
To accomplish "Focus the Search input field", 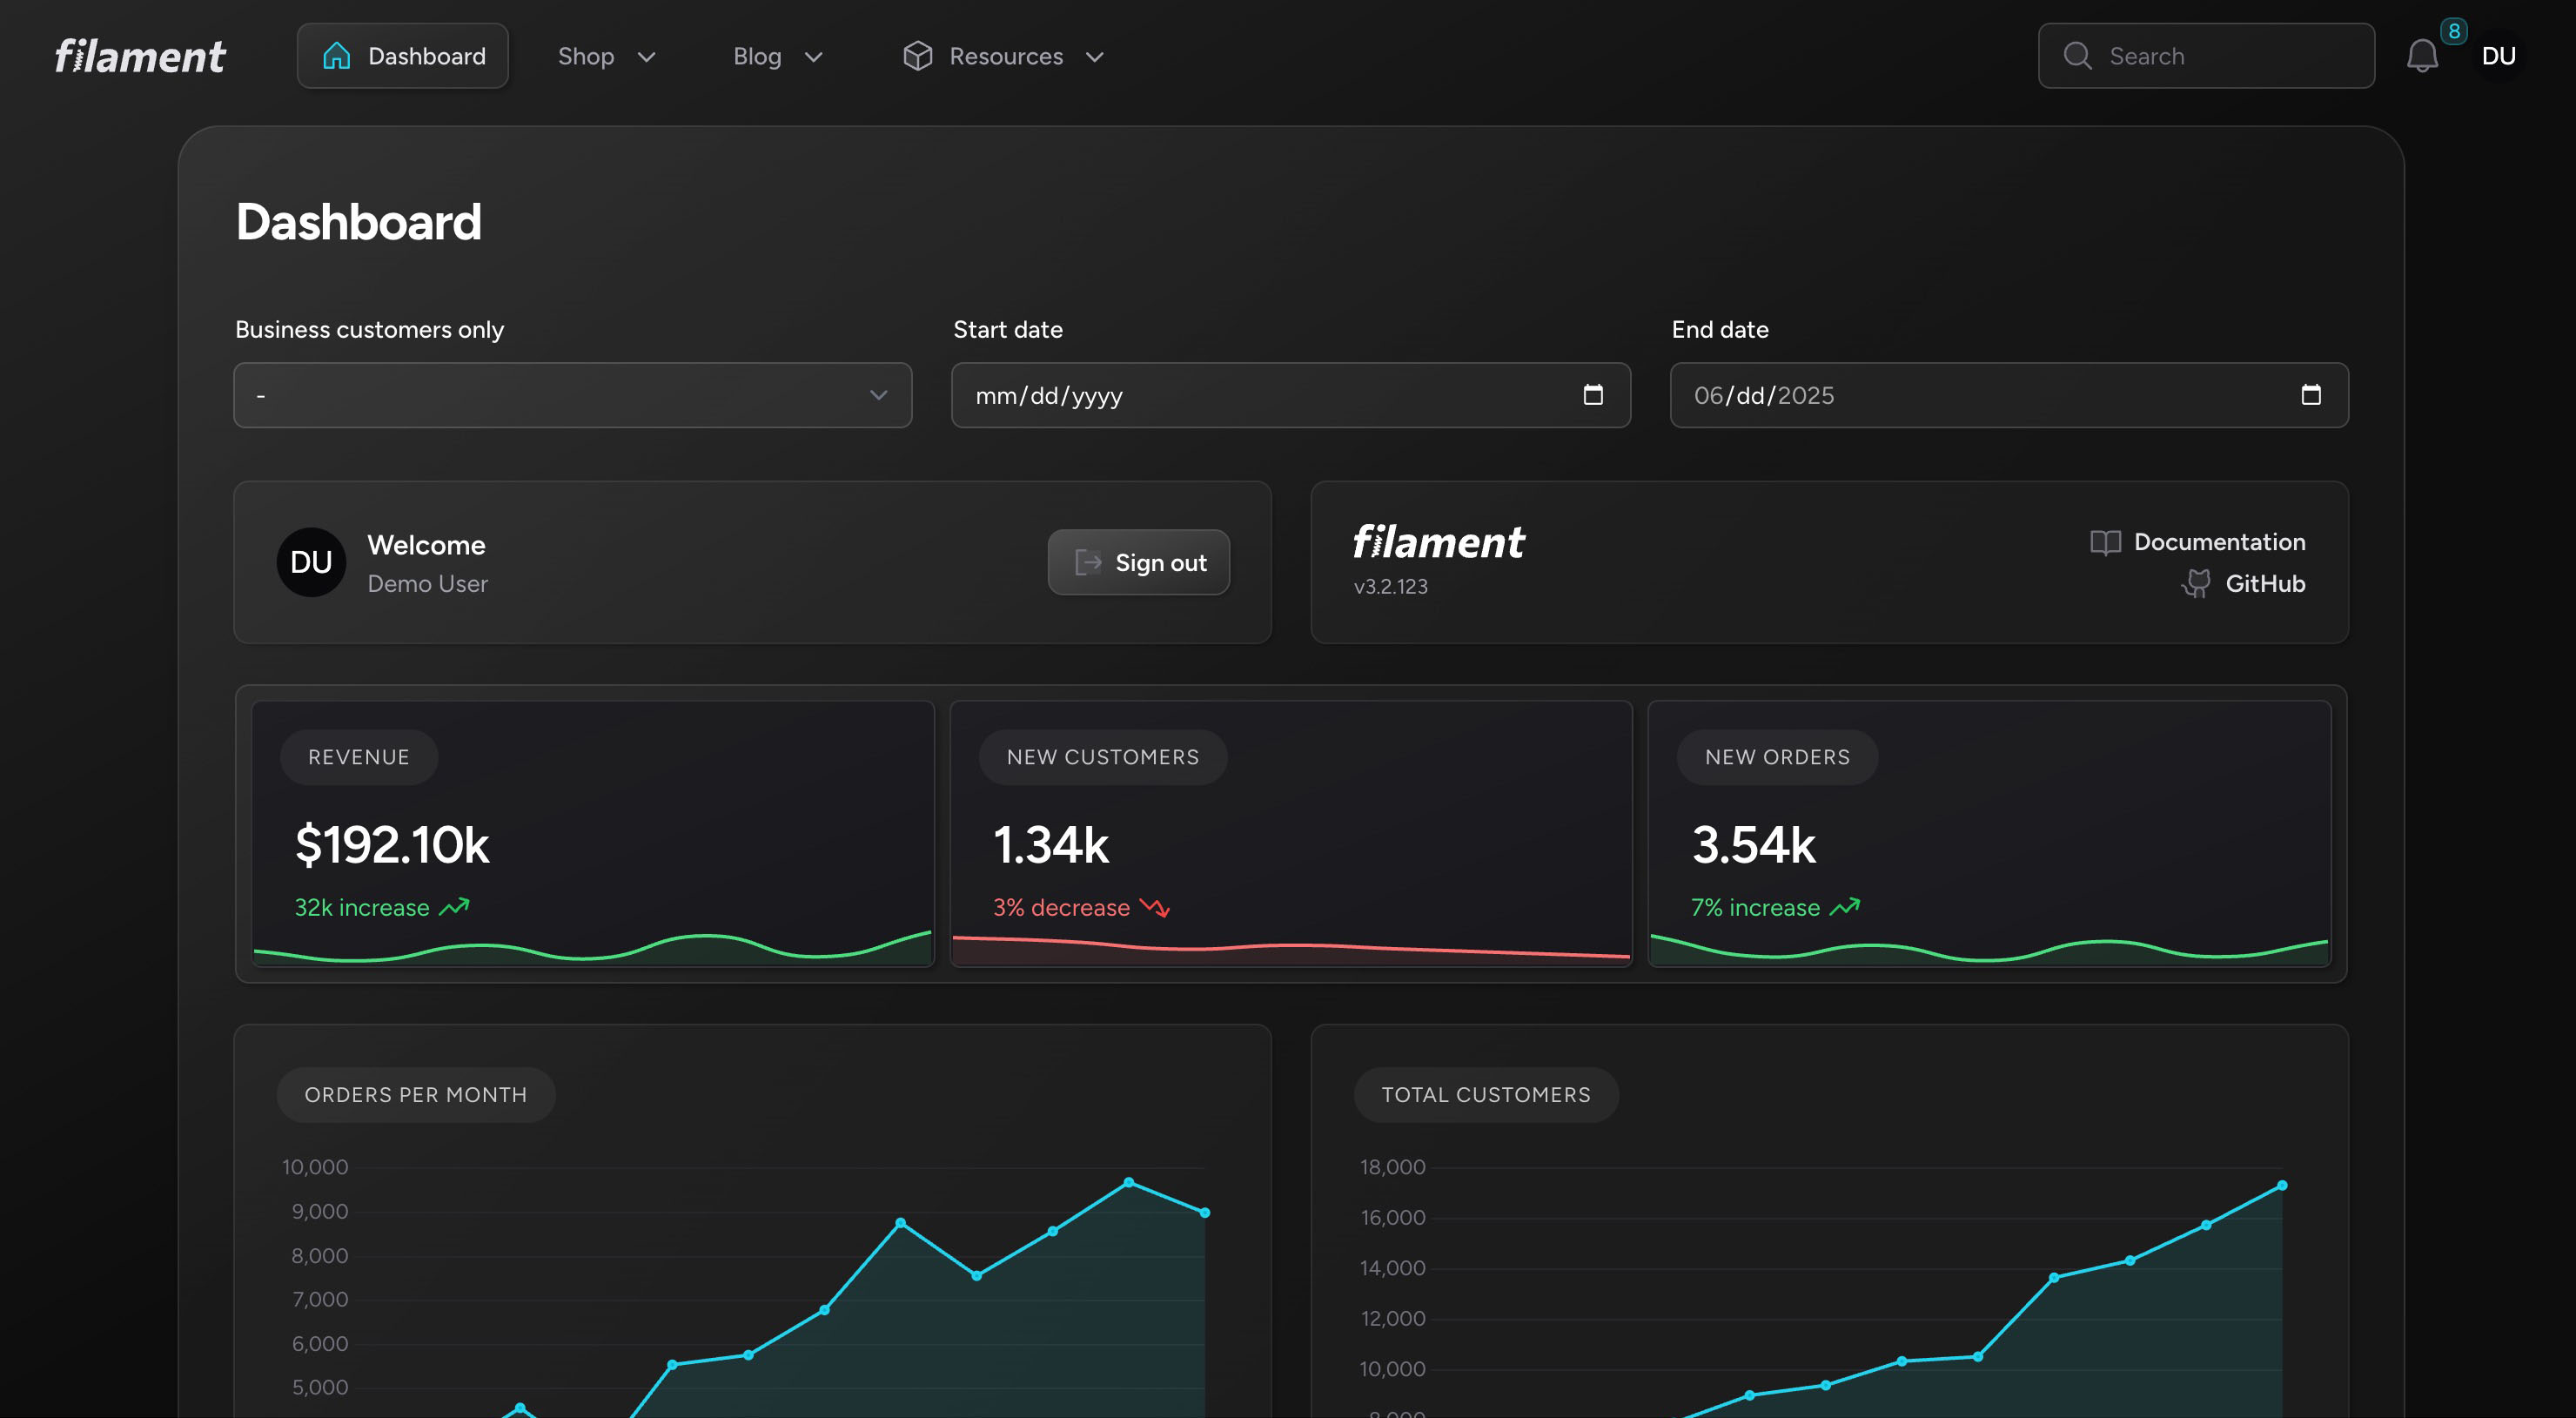I will pyautogui.click(x=2206, y=56).
